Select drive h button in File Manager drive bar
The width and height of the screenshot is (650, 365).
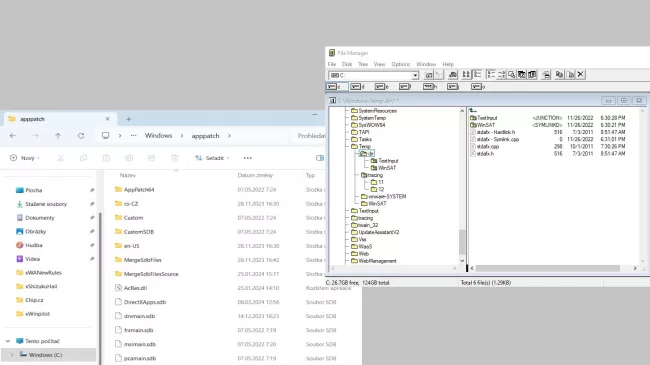pyautogui.click(x=430, y=87)
